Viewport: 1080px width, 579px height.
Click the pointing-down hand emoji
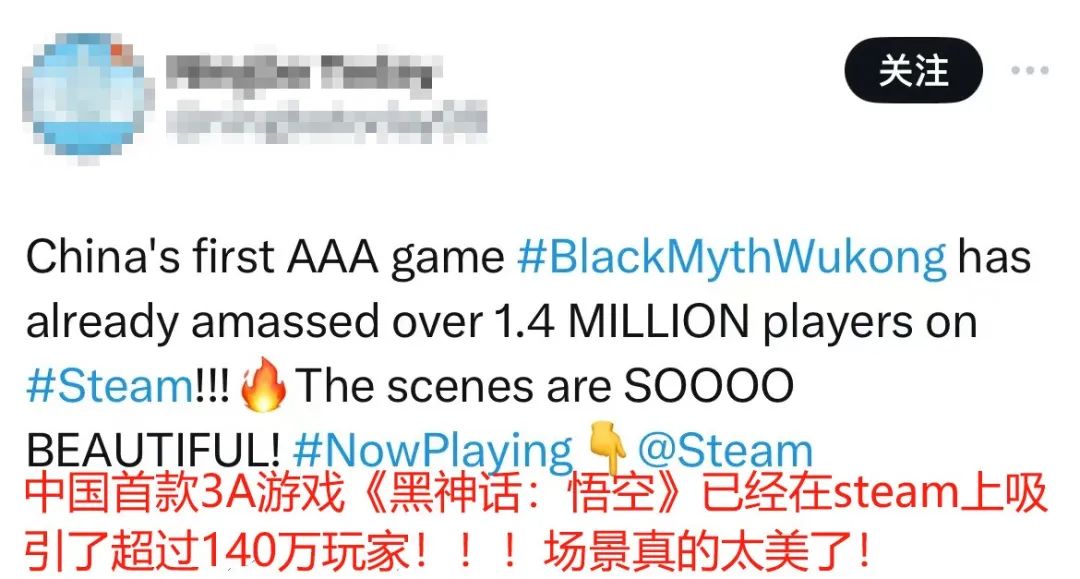tap(606, 448)
